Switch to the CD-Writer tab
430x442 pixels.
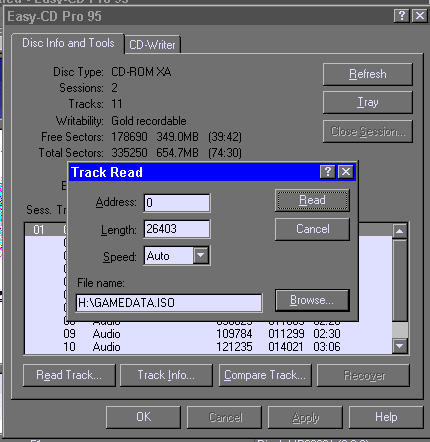tap(152, 45)
